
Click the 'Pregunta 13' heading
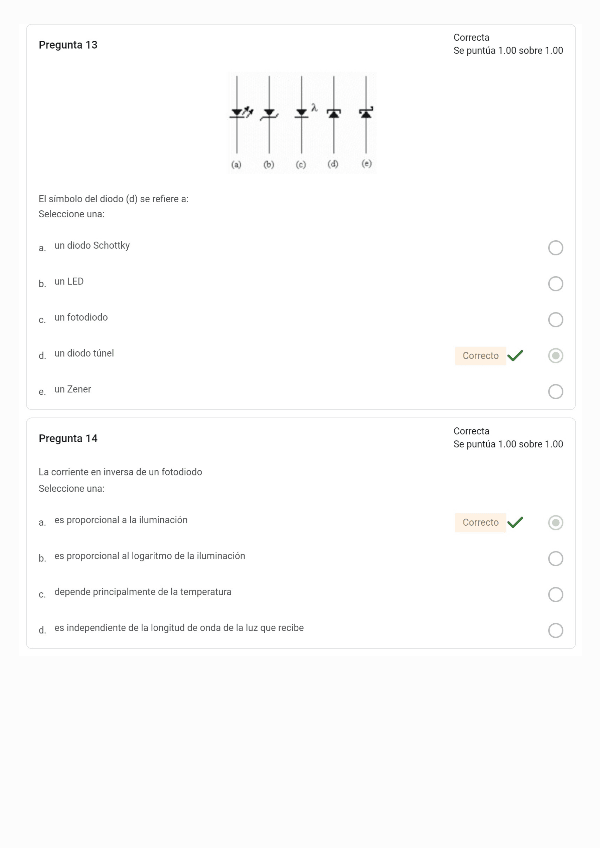pos(68,45)
